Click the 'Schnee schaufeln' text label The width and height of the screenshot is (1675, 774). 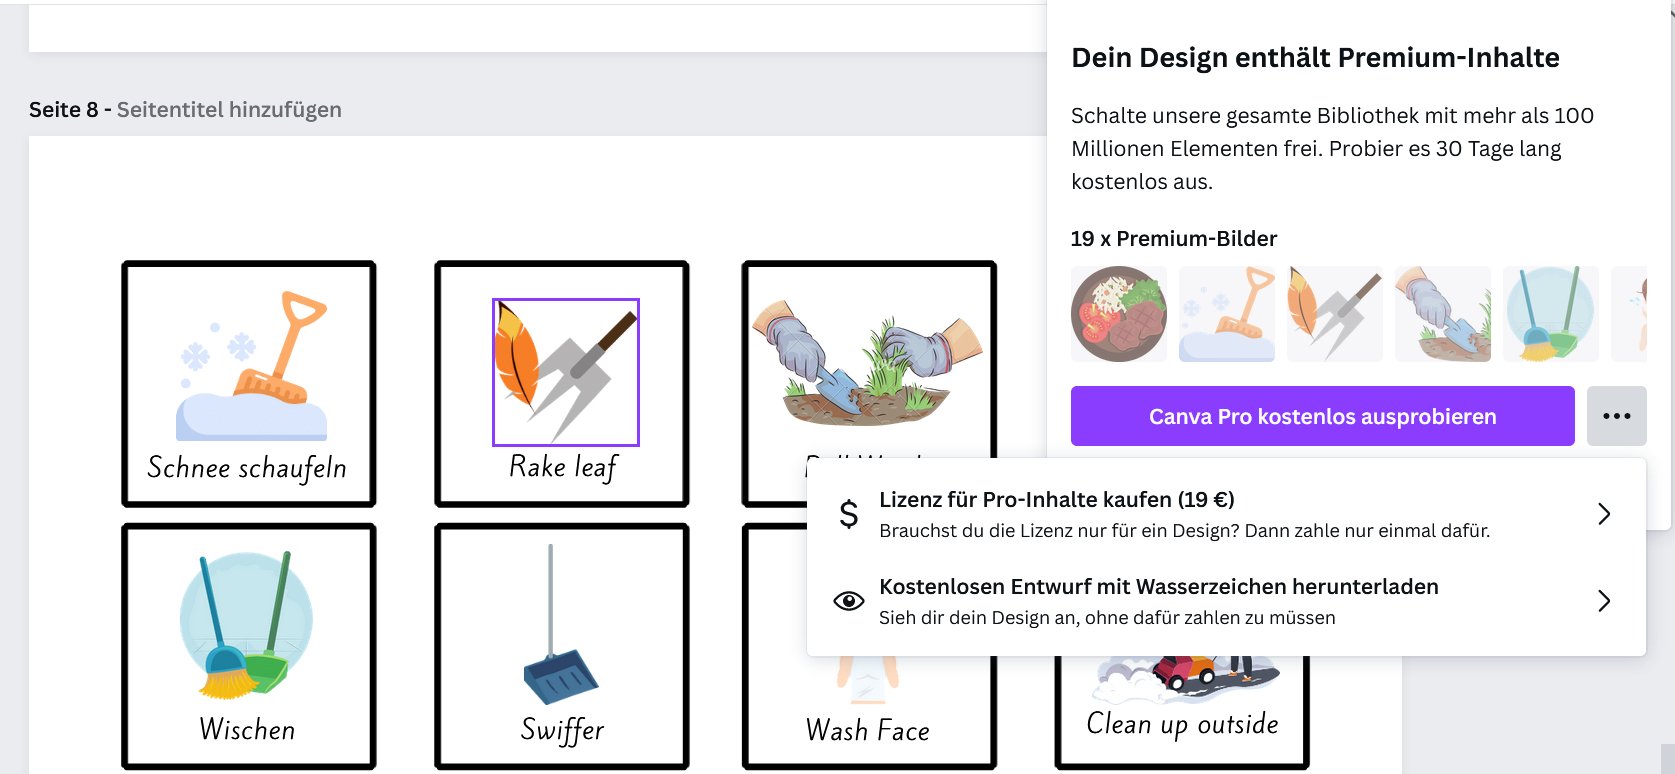pos(247,468)
